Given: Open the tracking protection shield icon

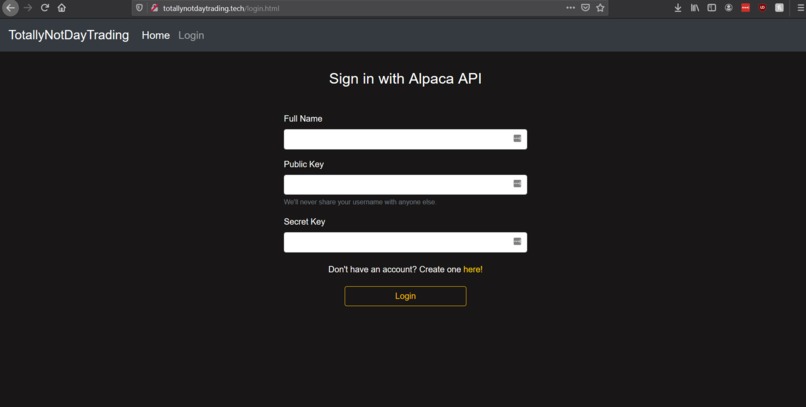Looking at the screenshot, I should click(x=139, y=8).
